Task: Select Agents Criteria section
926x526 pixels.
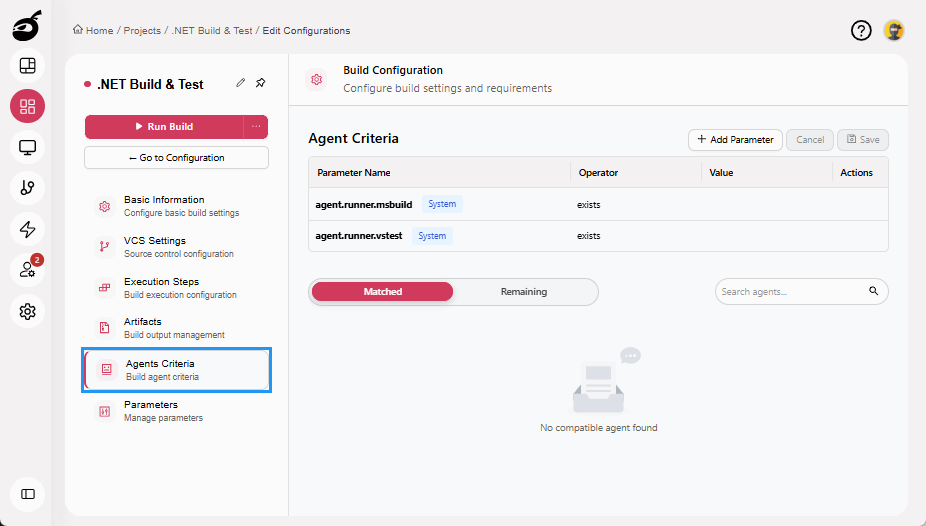Action: click(177, 370)
